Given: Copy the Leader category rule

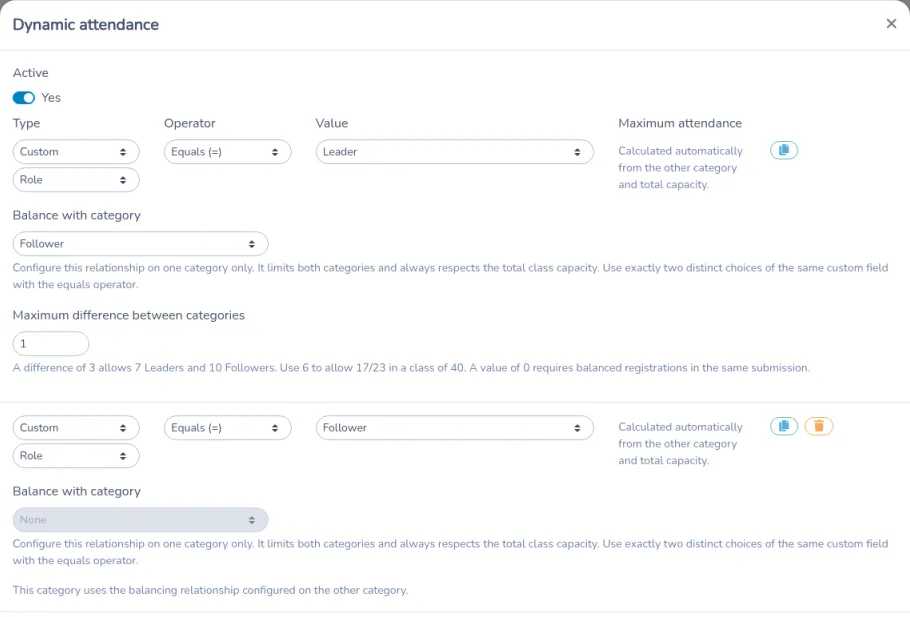Looking at the screenshot, I should tap(783, 150).
